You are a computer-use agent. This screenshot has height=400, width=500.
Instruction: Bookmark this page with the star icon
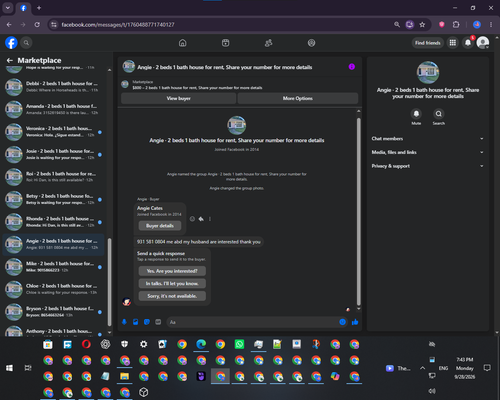[x=422, y=25]
